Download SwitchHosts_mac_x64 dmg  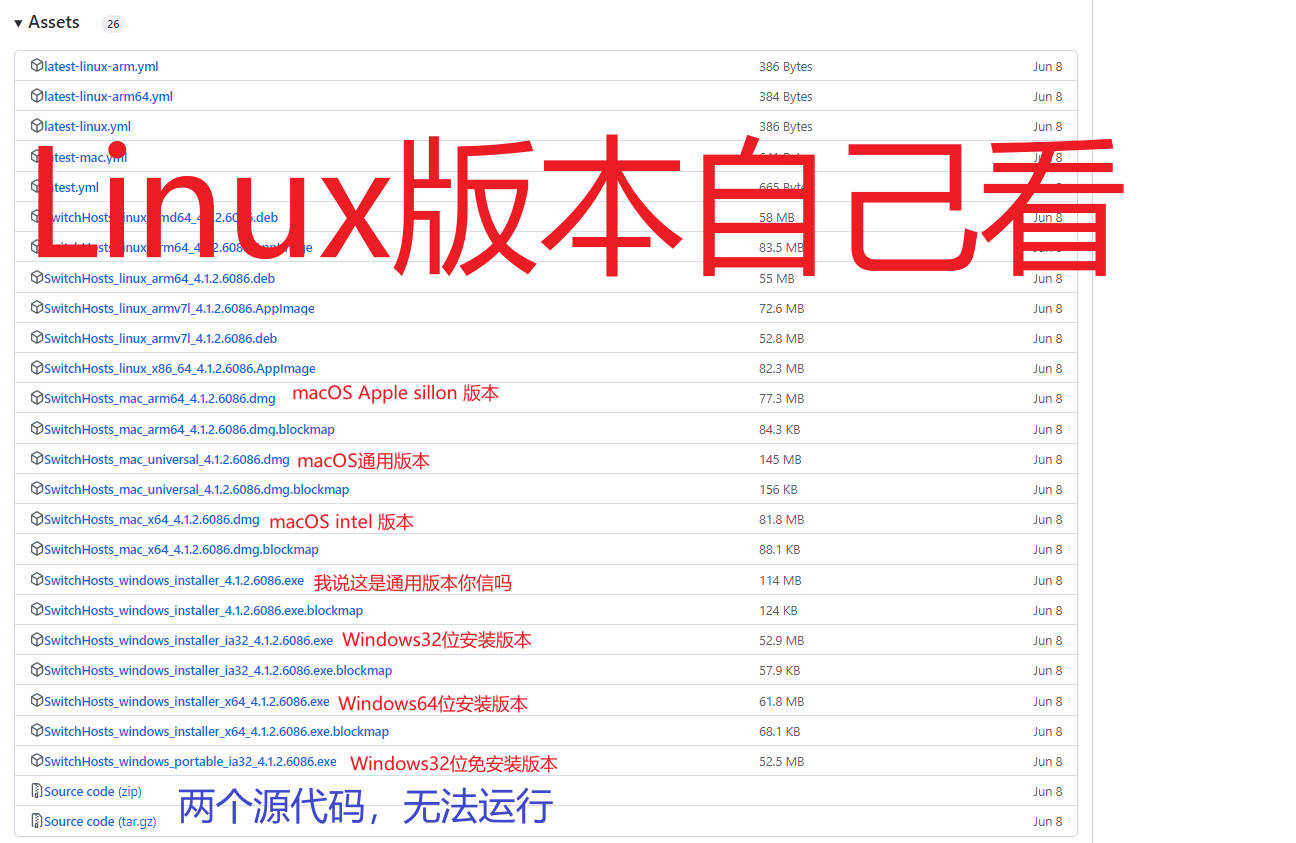[152, 520]
